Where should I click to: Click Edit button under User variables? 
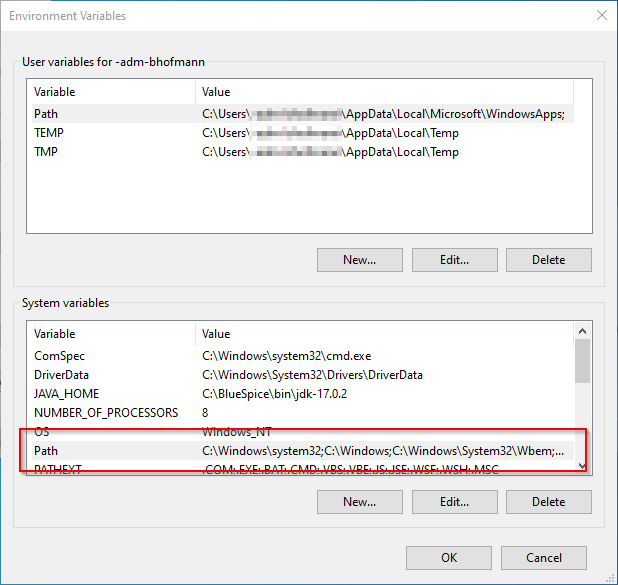(x=454, y=260)
